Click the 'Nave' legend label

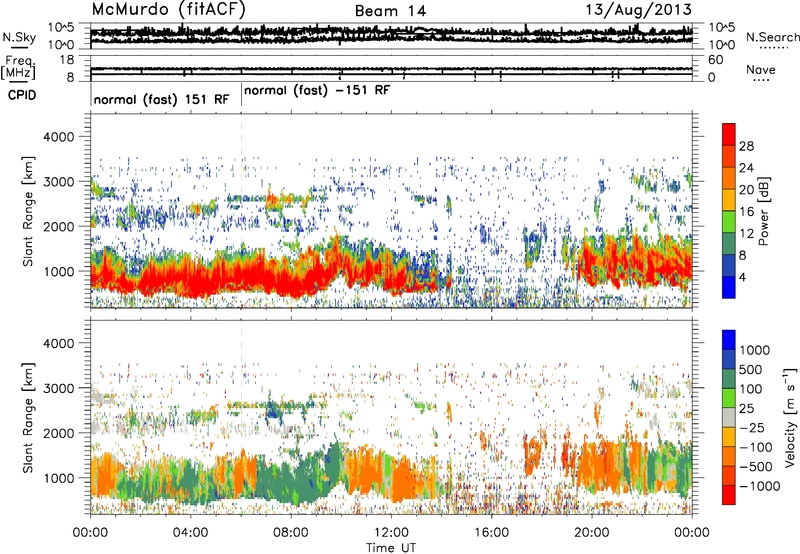tap(761, 70)
